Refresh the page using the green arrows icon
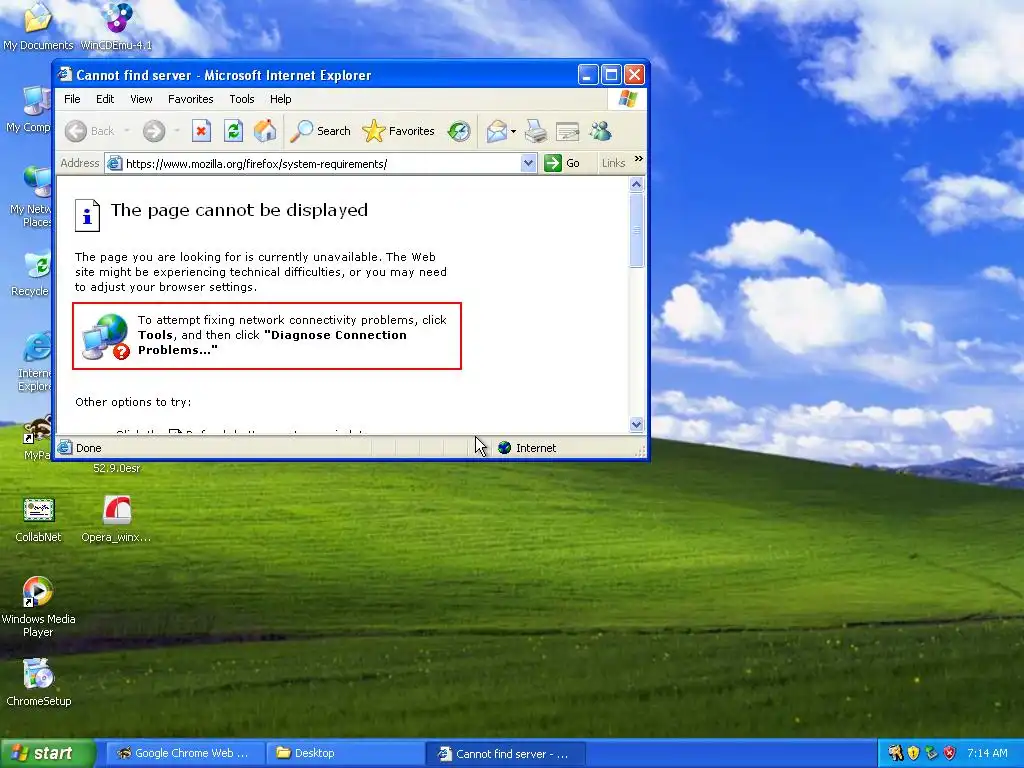This screenshot has width=1024, height=768. point(233,131)
